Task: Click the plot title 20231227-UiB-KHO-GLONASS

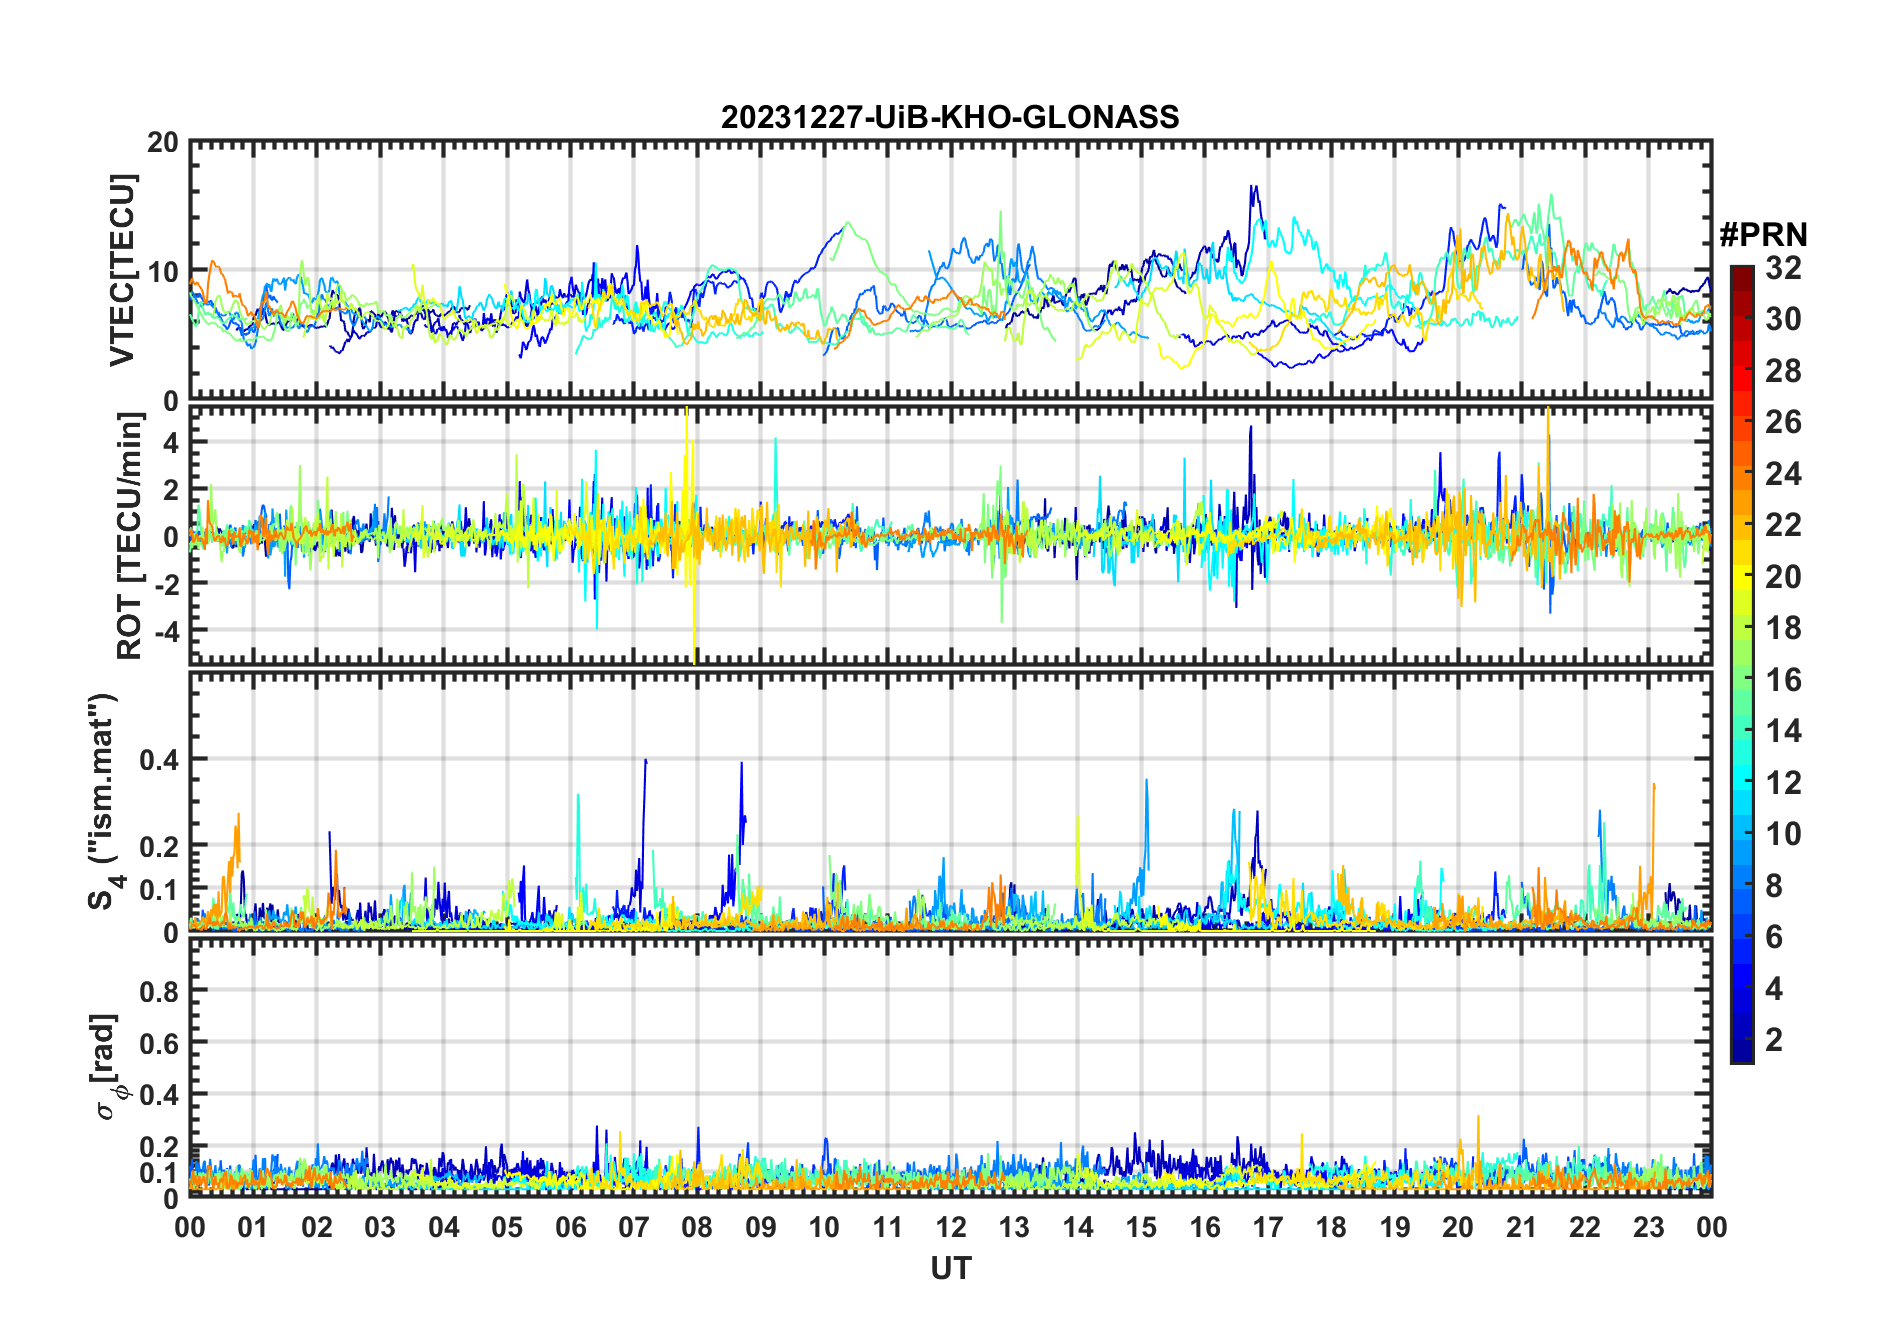Action: [x=950, y=118]
